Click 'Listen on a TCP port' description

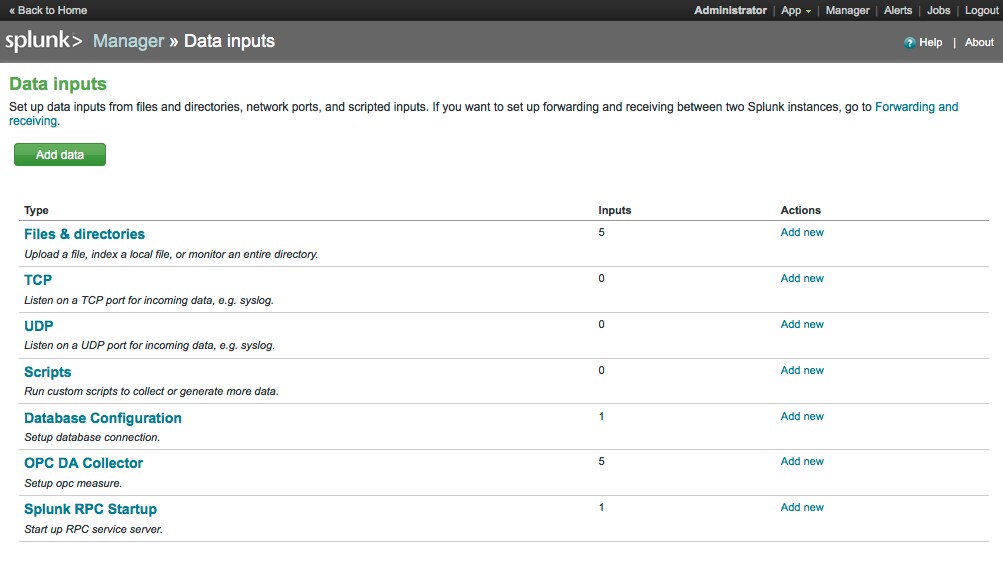(x=148, y=301)
